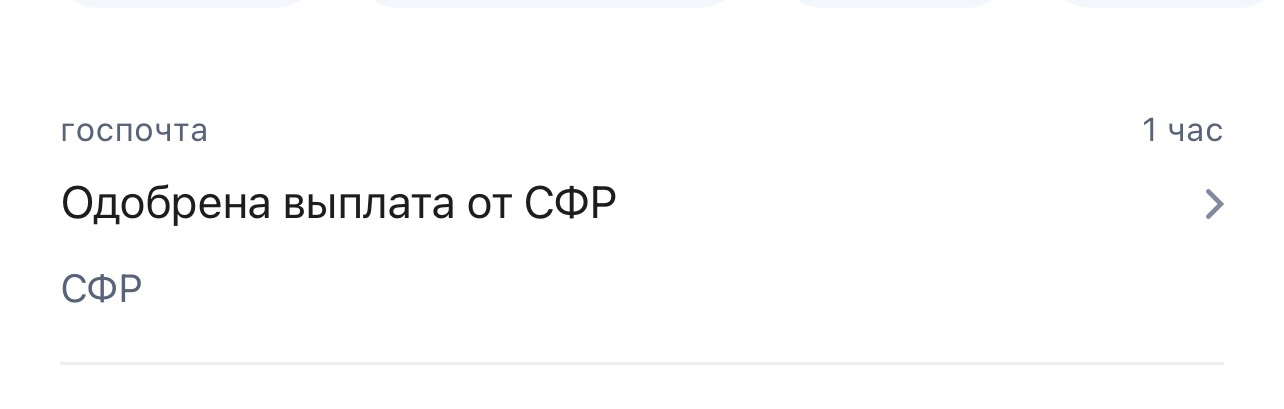Expand the payment approval notification via its arrow

click(x=1213, y=204)
